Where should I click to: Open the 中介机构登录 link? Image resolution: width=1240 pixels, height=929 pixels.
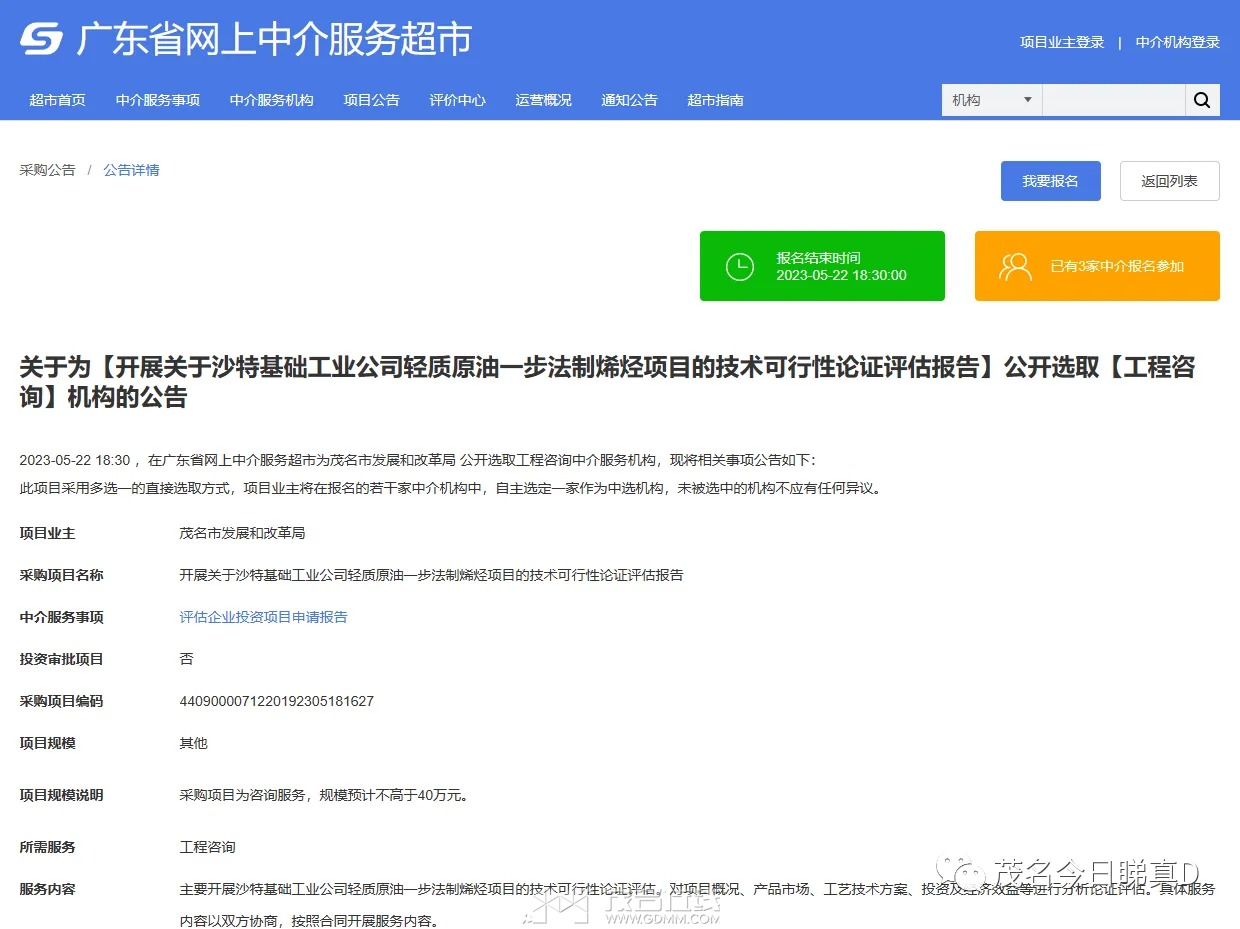pos(1178,42)
